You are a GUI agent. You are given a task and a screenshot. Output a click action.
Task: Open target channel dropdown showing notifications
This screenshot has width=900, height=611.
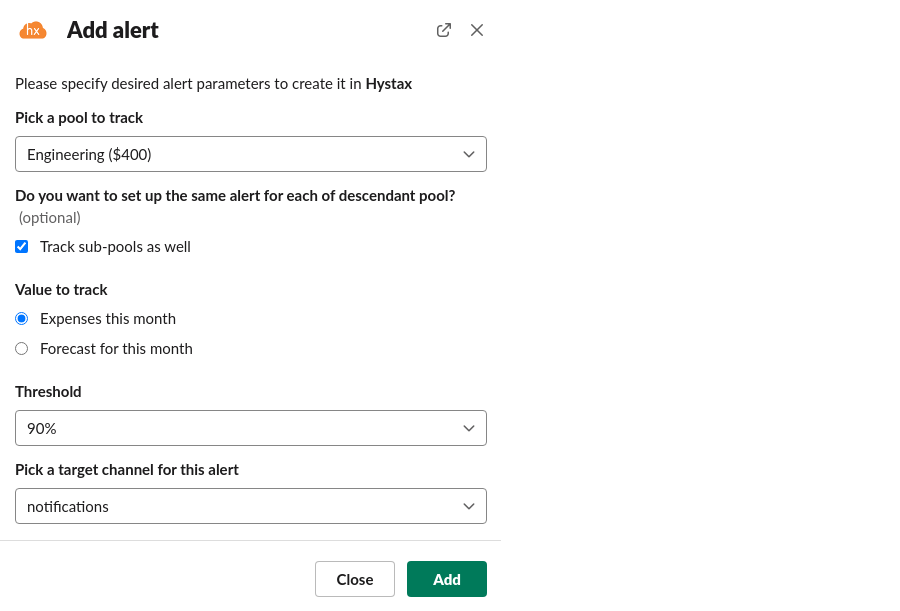coord(240,506)
